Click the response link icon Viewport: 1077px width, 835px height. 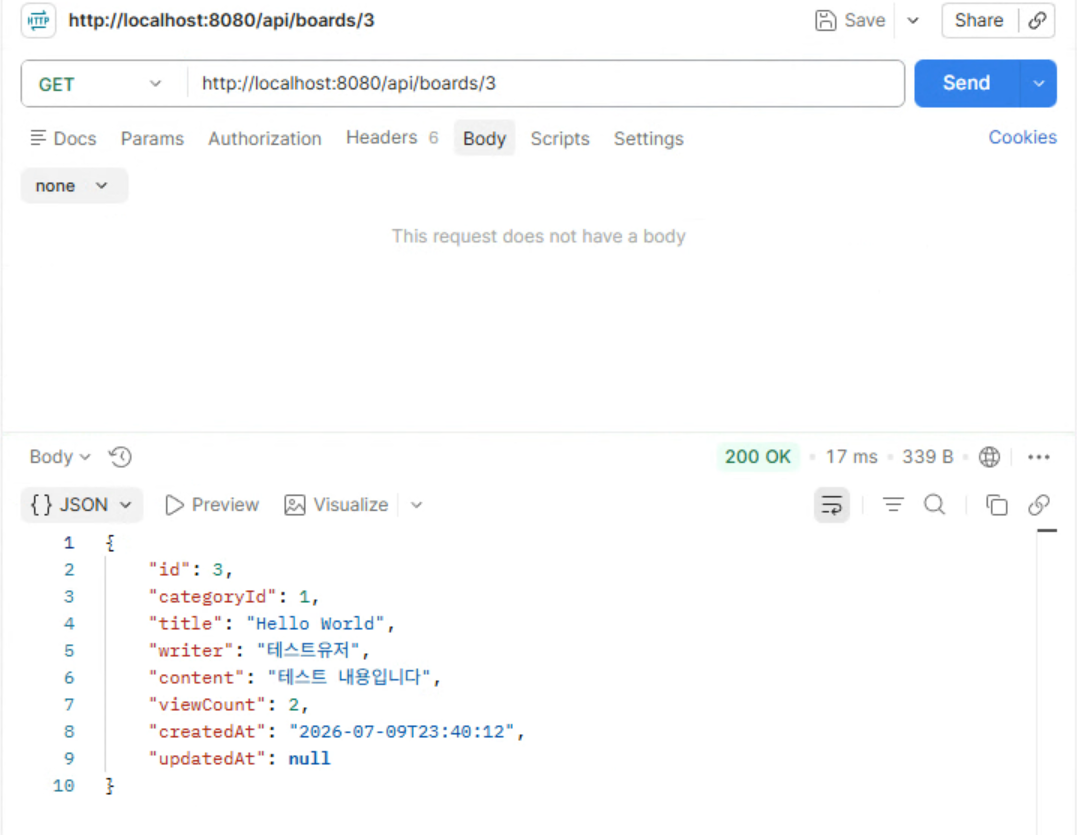(1039, 505)
